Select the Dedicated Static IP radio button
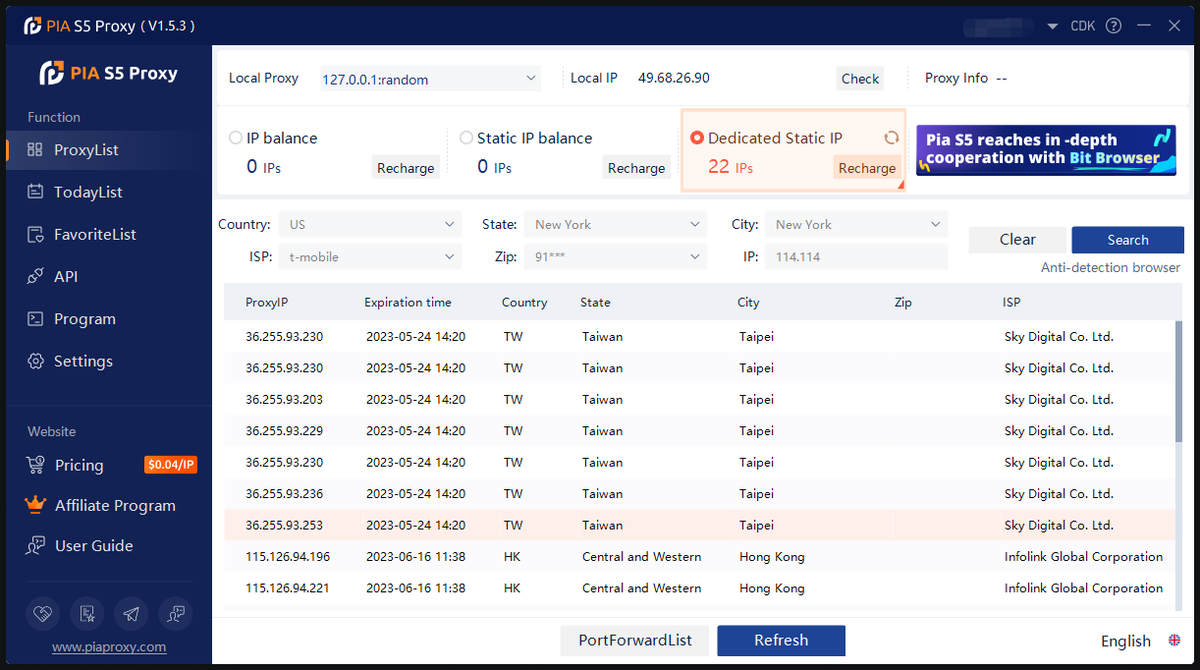Screen dimensions: 1200x670 (x=697, y=138)
